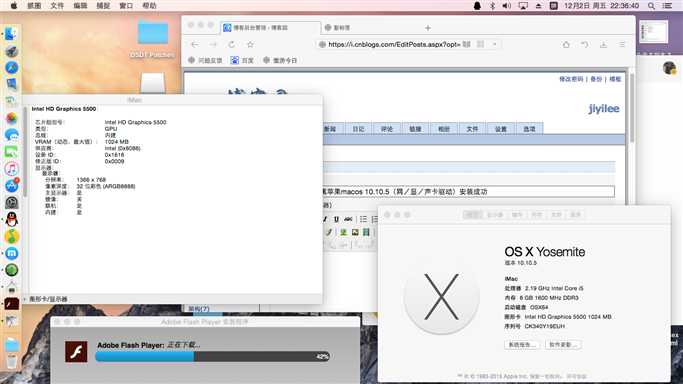
Task: Open the 设置 tab on blog admin
Action: [501, 129]
